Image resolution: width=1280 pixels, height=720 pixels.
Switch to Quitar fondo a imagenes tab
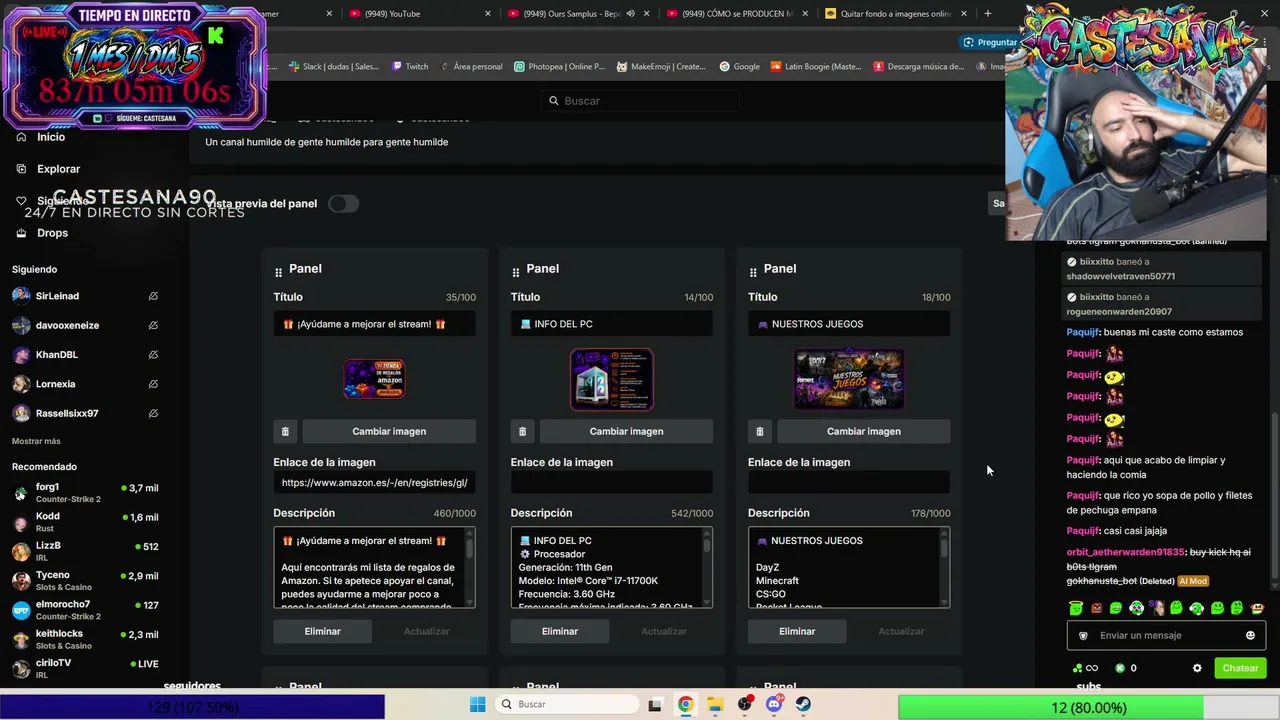click(x=896, y=14)
